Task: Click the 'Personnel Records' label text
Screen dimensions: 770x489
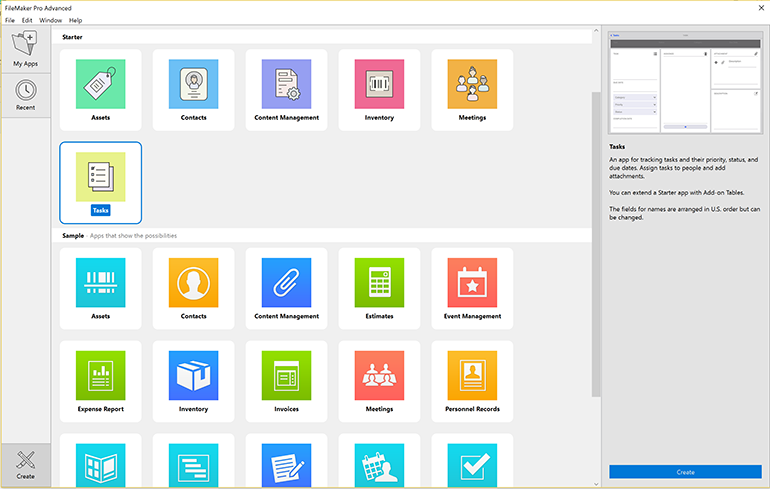Action: click(x=472, y=409)
